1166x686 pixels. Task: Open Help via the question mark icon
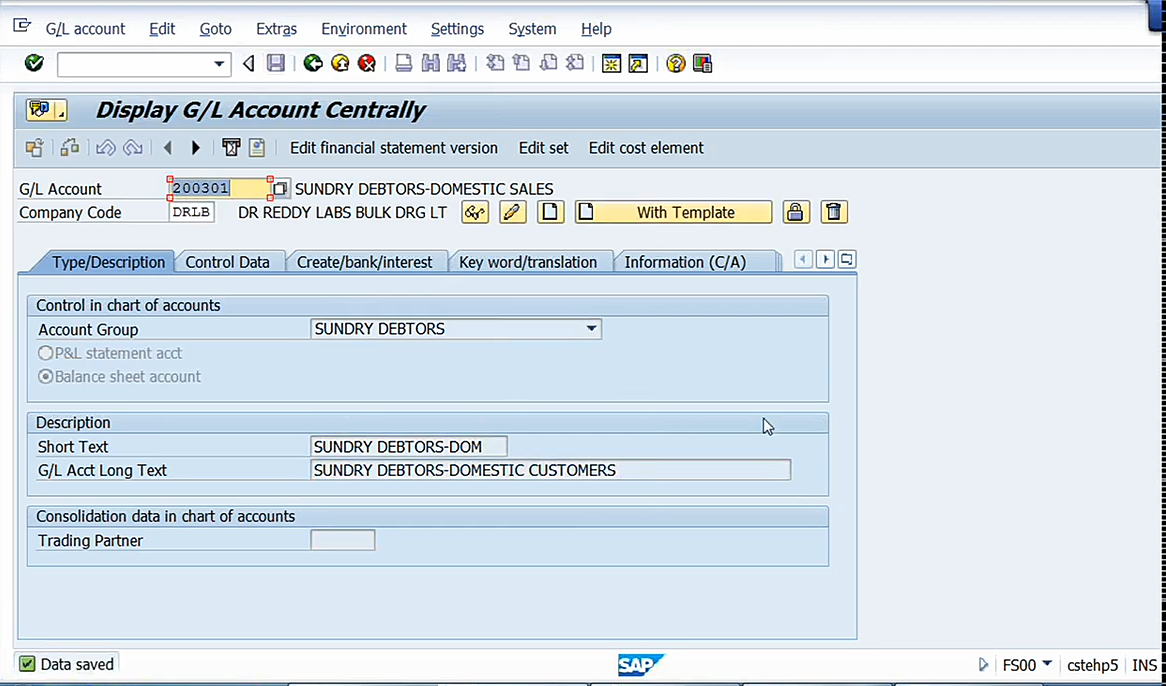click(675, 63)
